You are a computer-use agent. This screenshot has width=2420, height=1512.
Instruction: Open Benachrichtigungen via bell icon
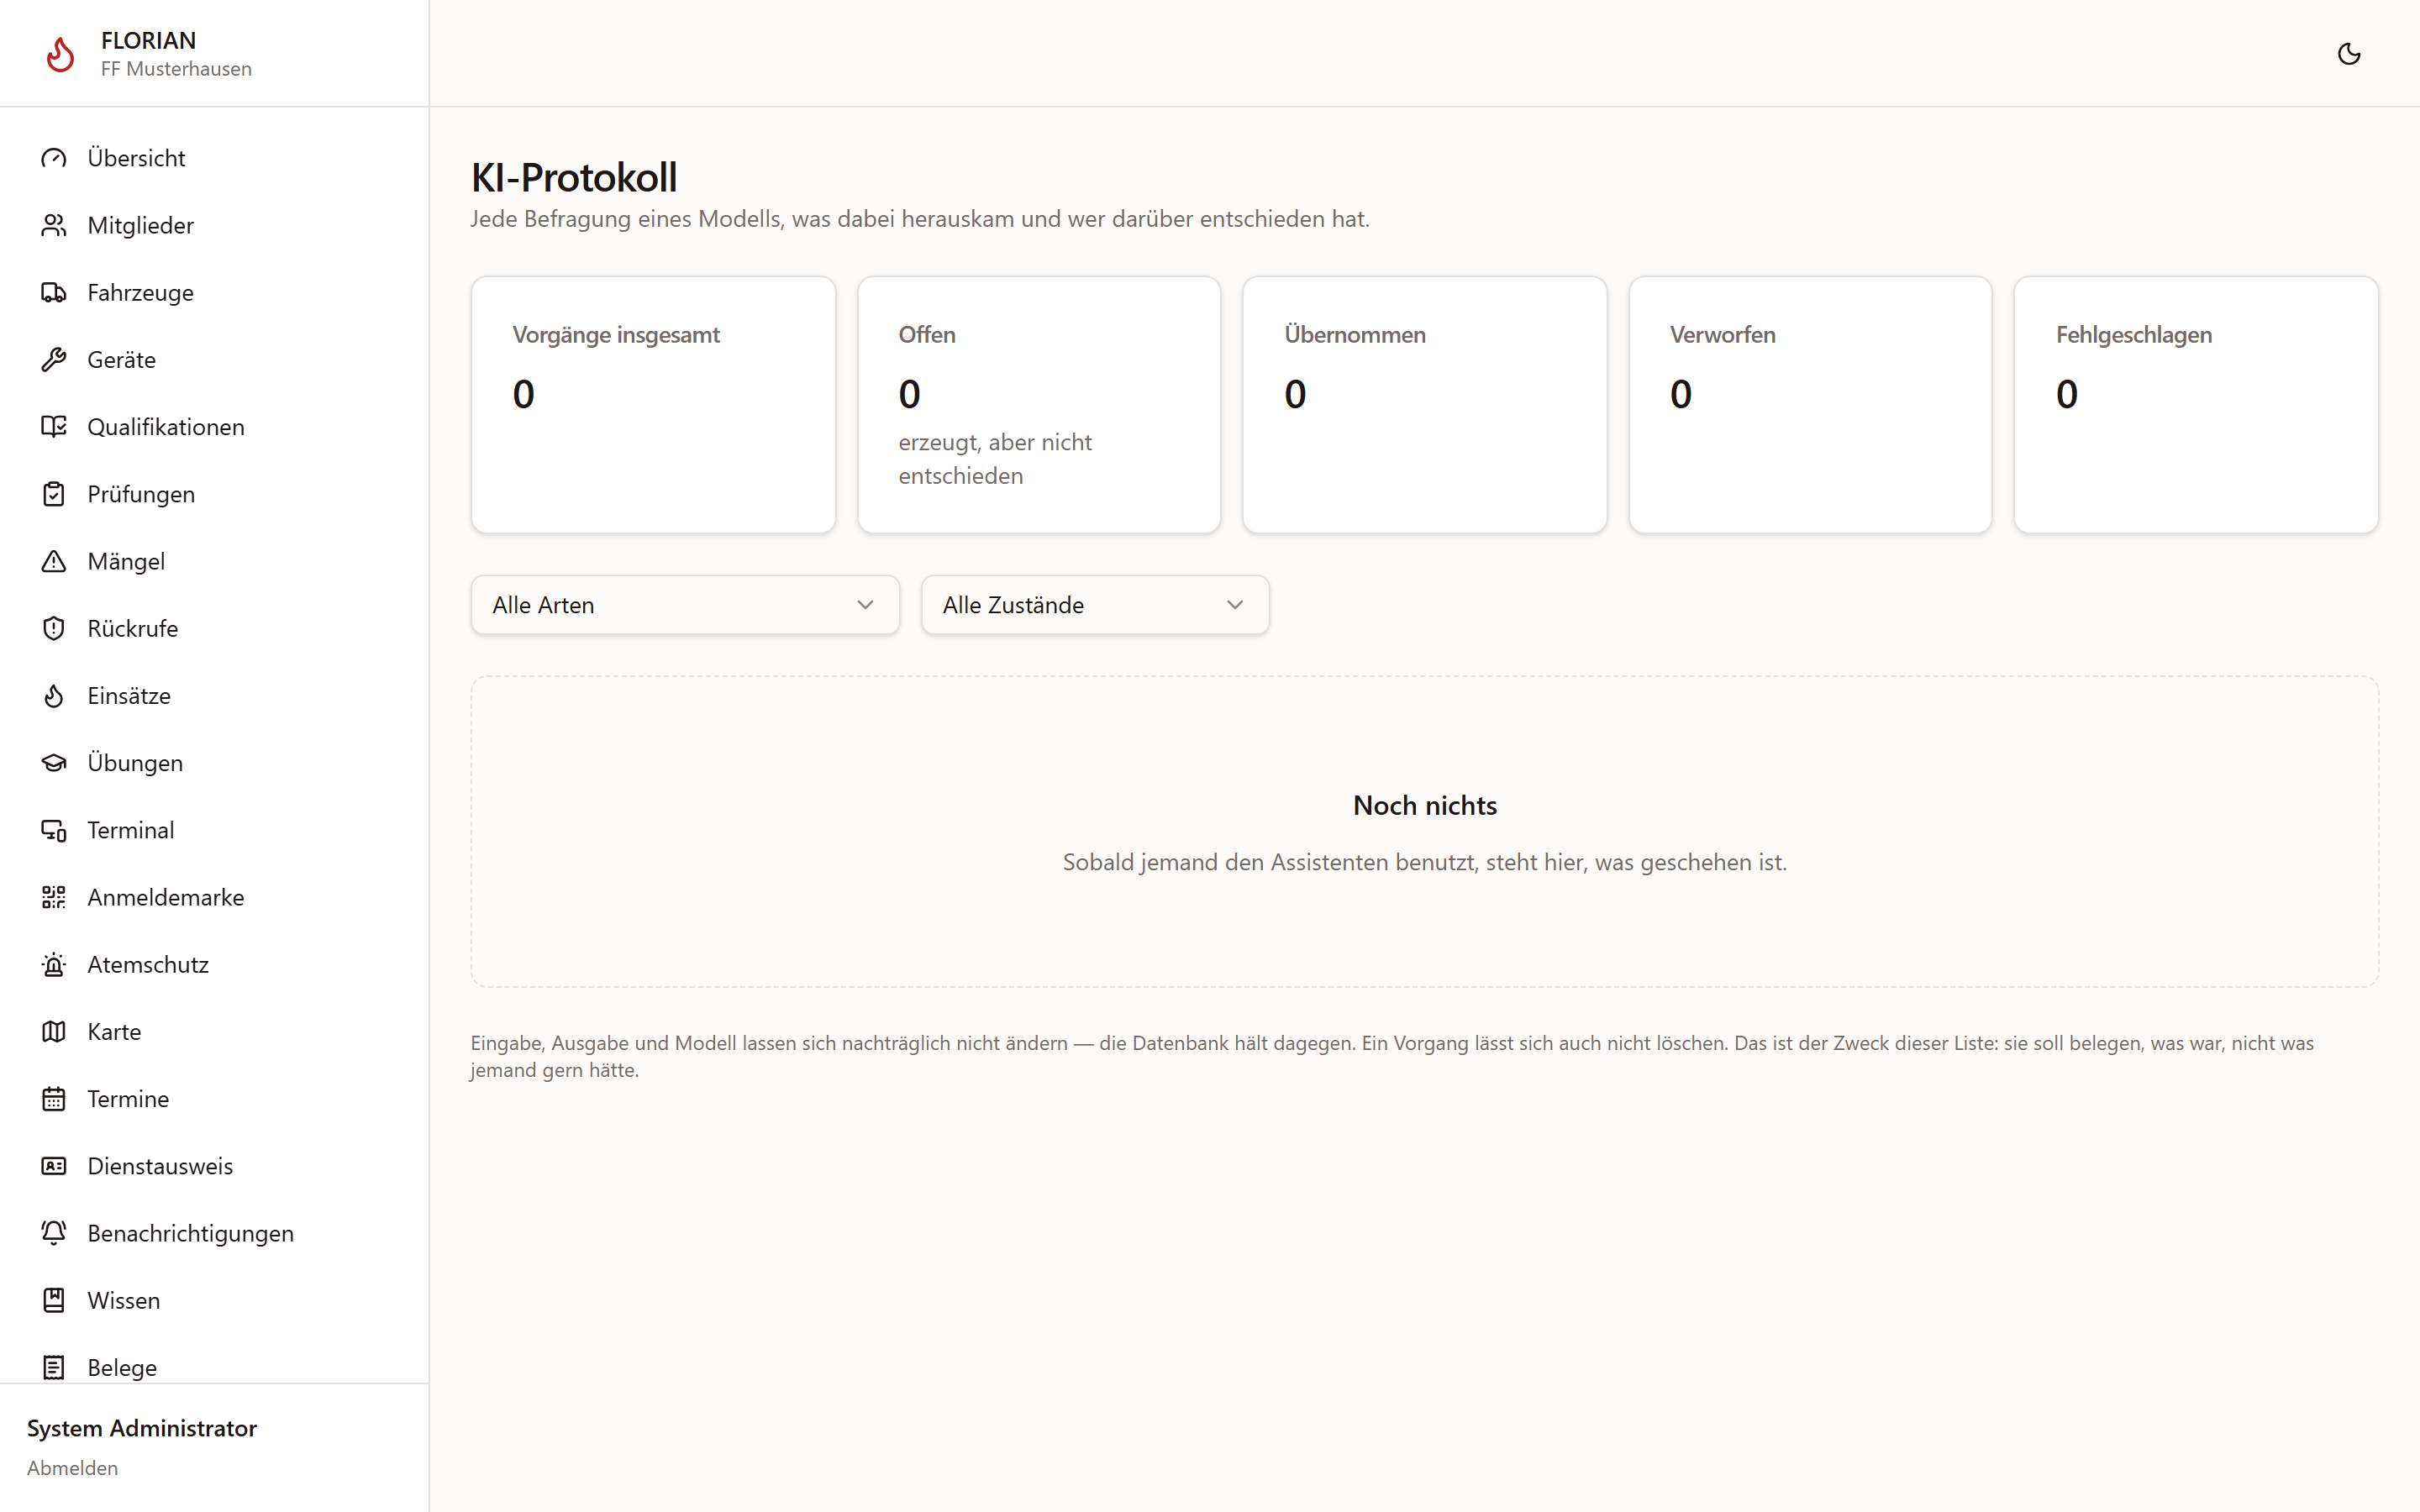[x=54, y=1233]
